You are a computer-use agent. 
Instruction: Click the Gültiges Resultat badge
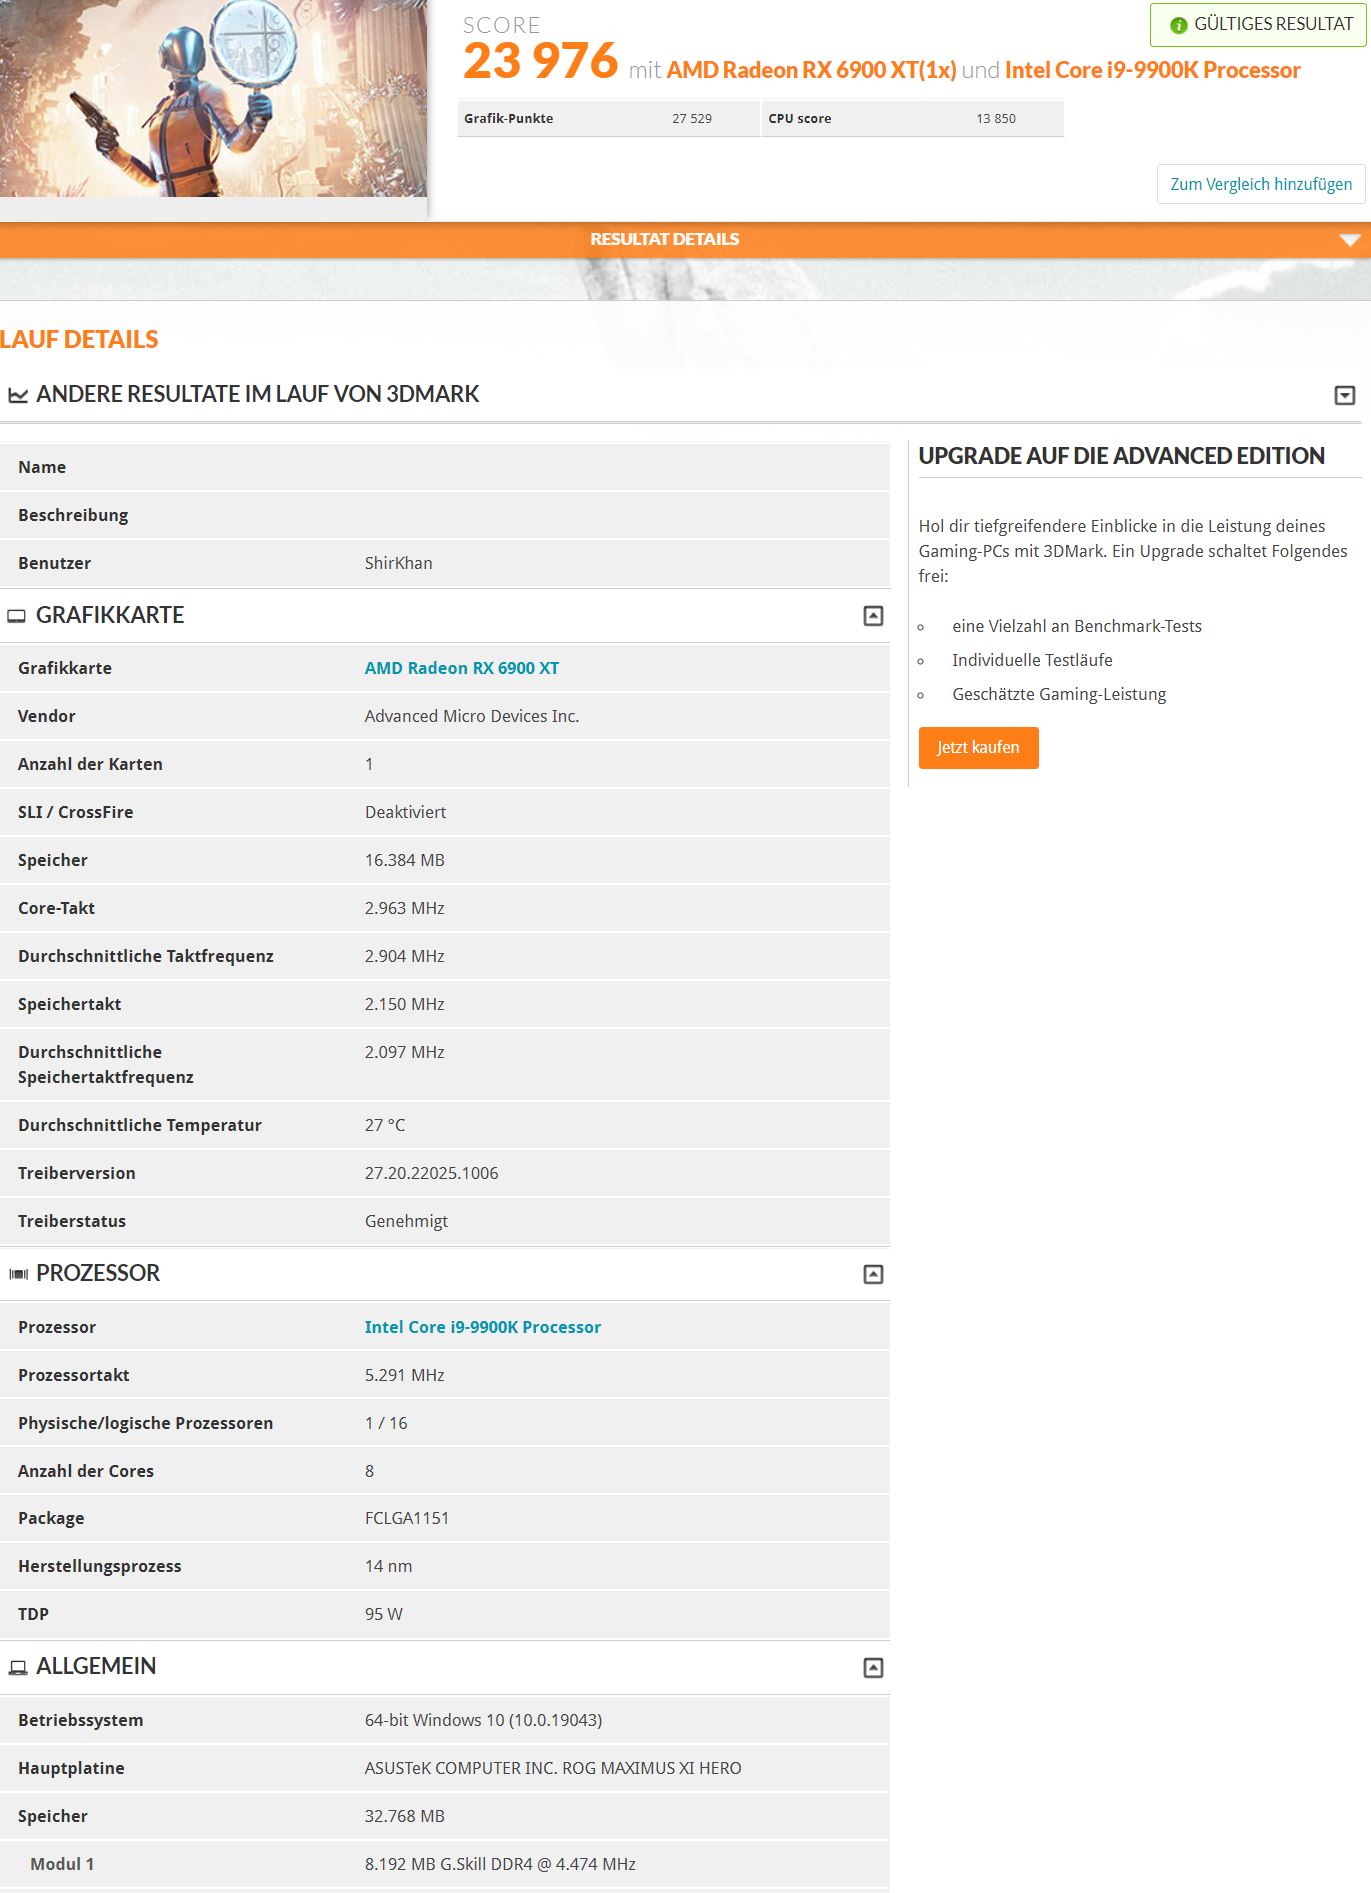(x=1258, y=25)
